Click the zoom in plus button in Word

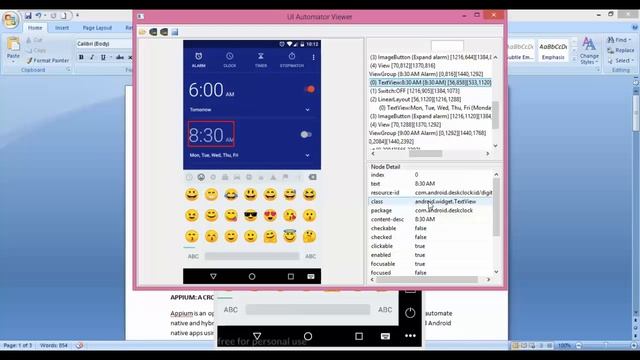tap(634, 346)
